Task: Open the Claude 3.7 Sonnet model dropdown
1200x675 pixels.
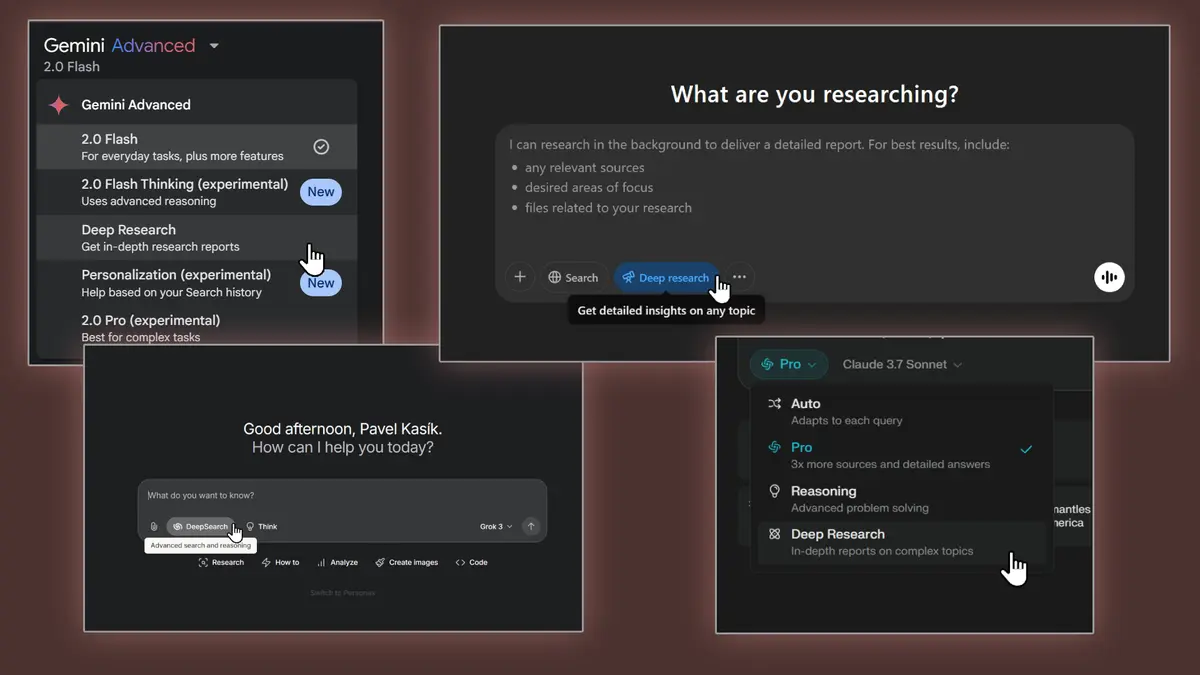Action: click(902, 365)
